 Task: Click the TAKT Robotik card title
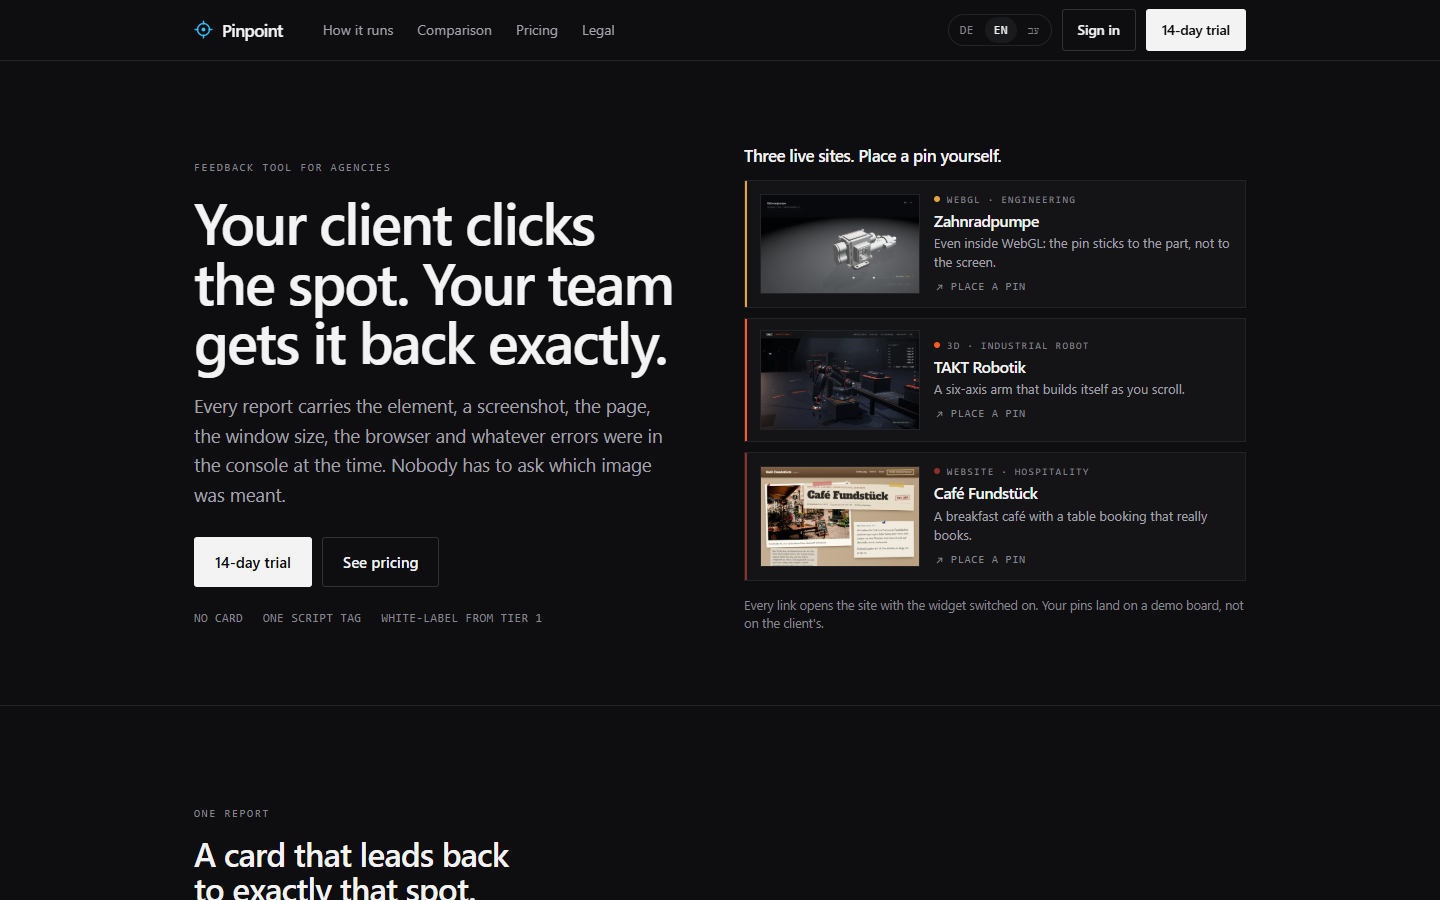point(980,368)
